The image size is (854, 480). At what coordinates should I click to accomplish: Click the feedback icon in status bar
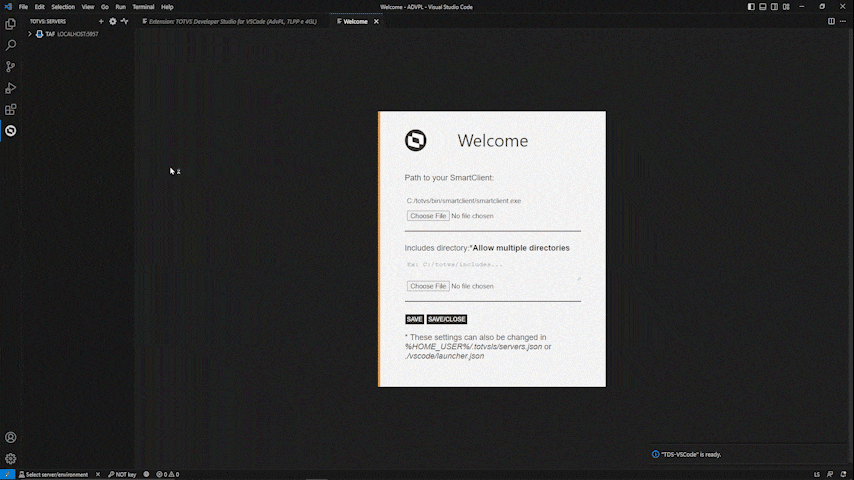pos(829,475)
